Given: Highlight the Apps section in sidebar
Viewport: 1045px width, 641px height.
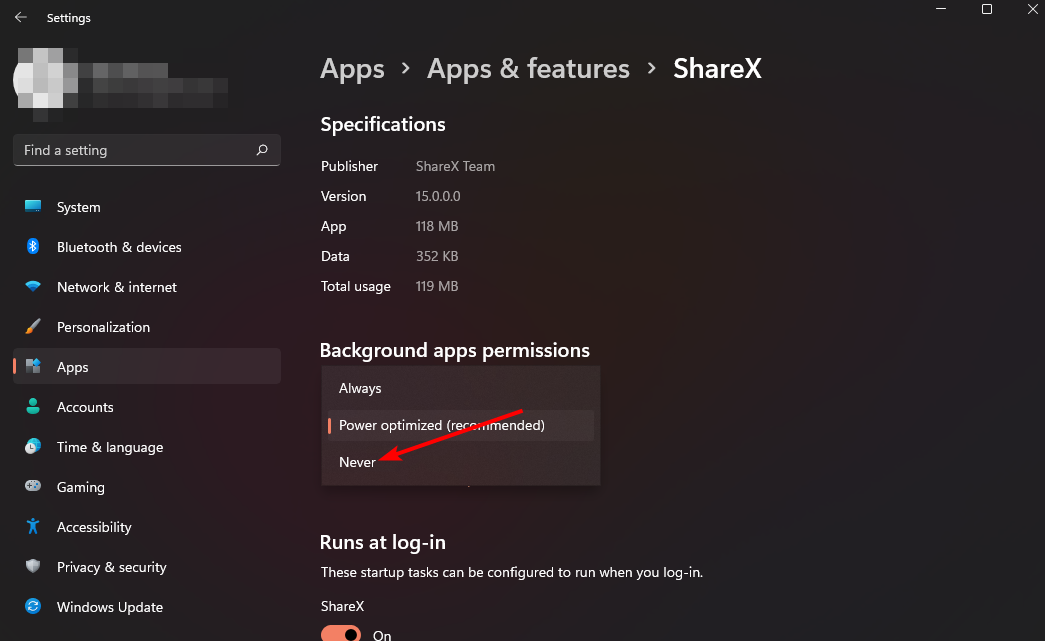Looking at the screenshot, I should coord(72,367).
